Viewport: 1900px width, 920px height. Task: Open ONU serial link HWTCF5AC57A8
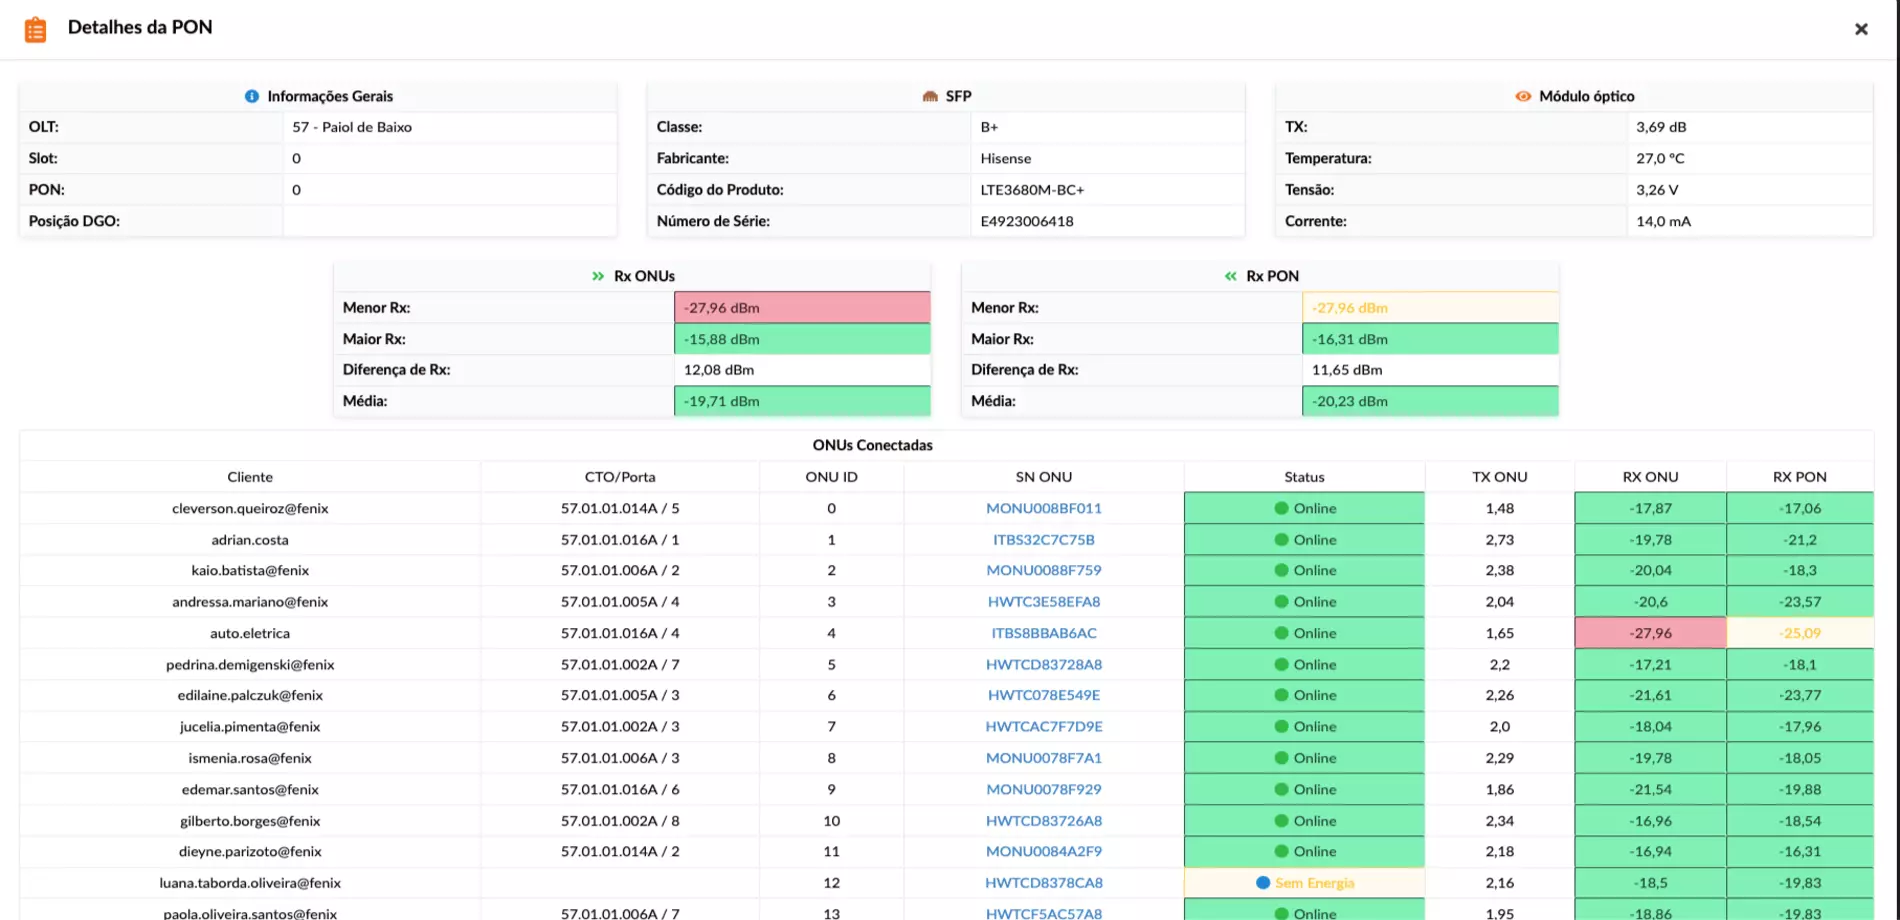click(x=1044, y=913)
